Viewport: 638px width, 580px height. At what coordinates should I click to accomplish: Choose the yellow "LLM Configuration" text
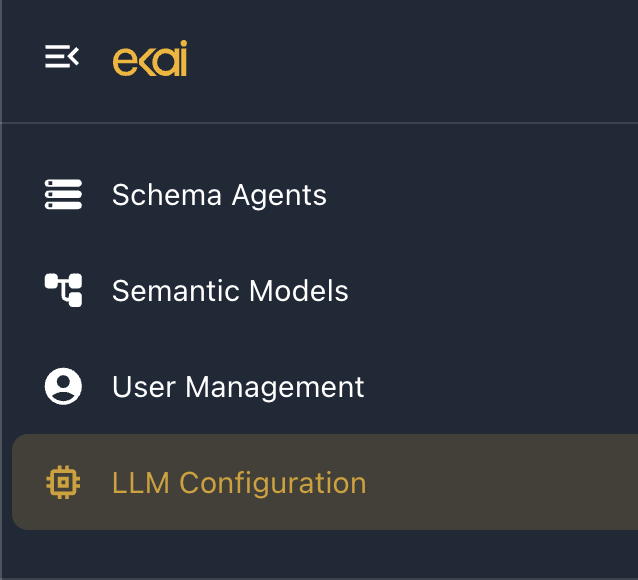click(239, 483)
